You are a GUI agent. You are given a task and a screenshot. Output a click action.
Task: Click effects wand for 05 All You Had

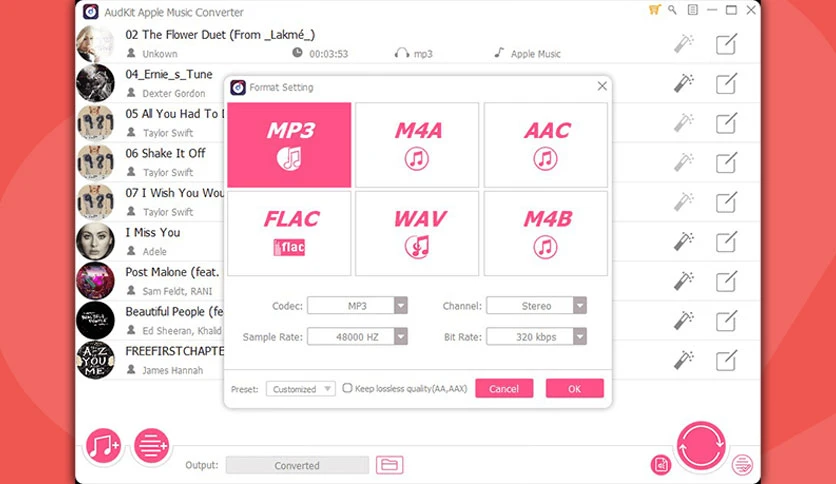click(684, 123)
